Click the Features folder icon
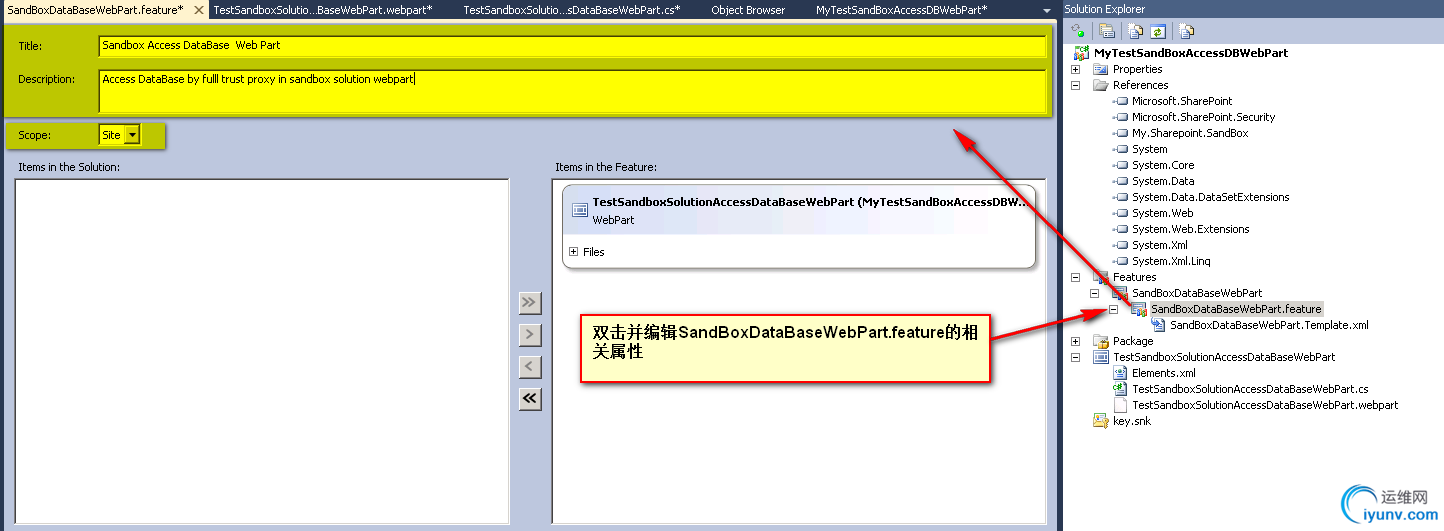 tap(1101, 277)
